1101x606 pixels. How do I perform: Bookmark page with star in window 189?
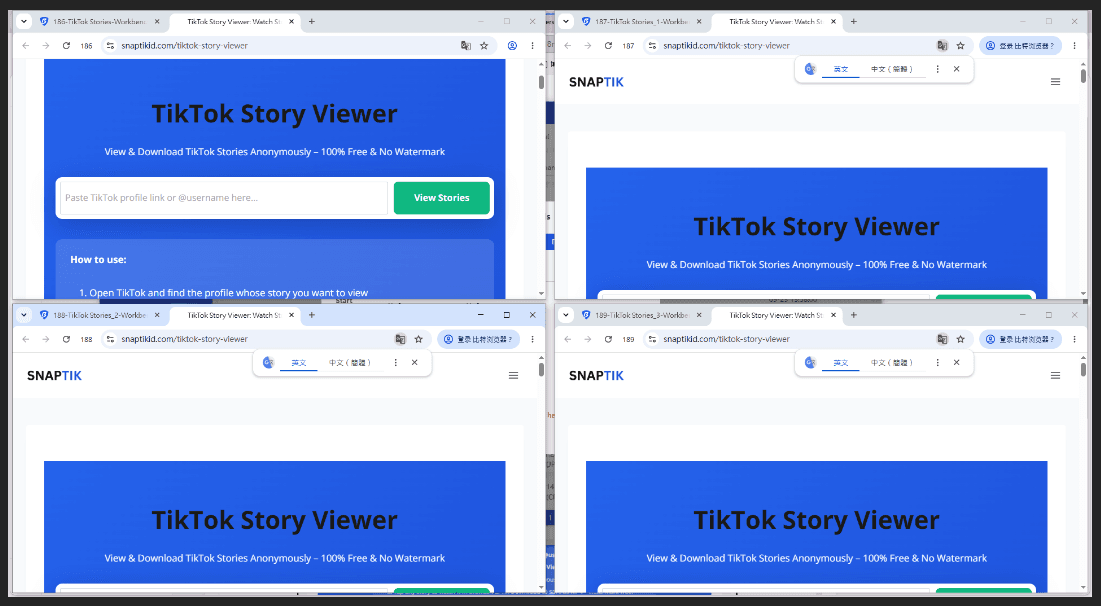click(x=961, y=339)
